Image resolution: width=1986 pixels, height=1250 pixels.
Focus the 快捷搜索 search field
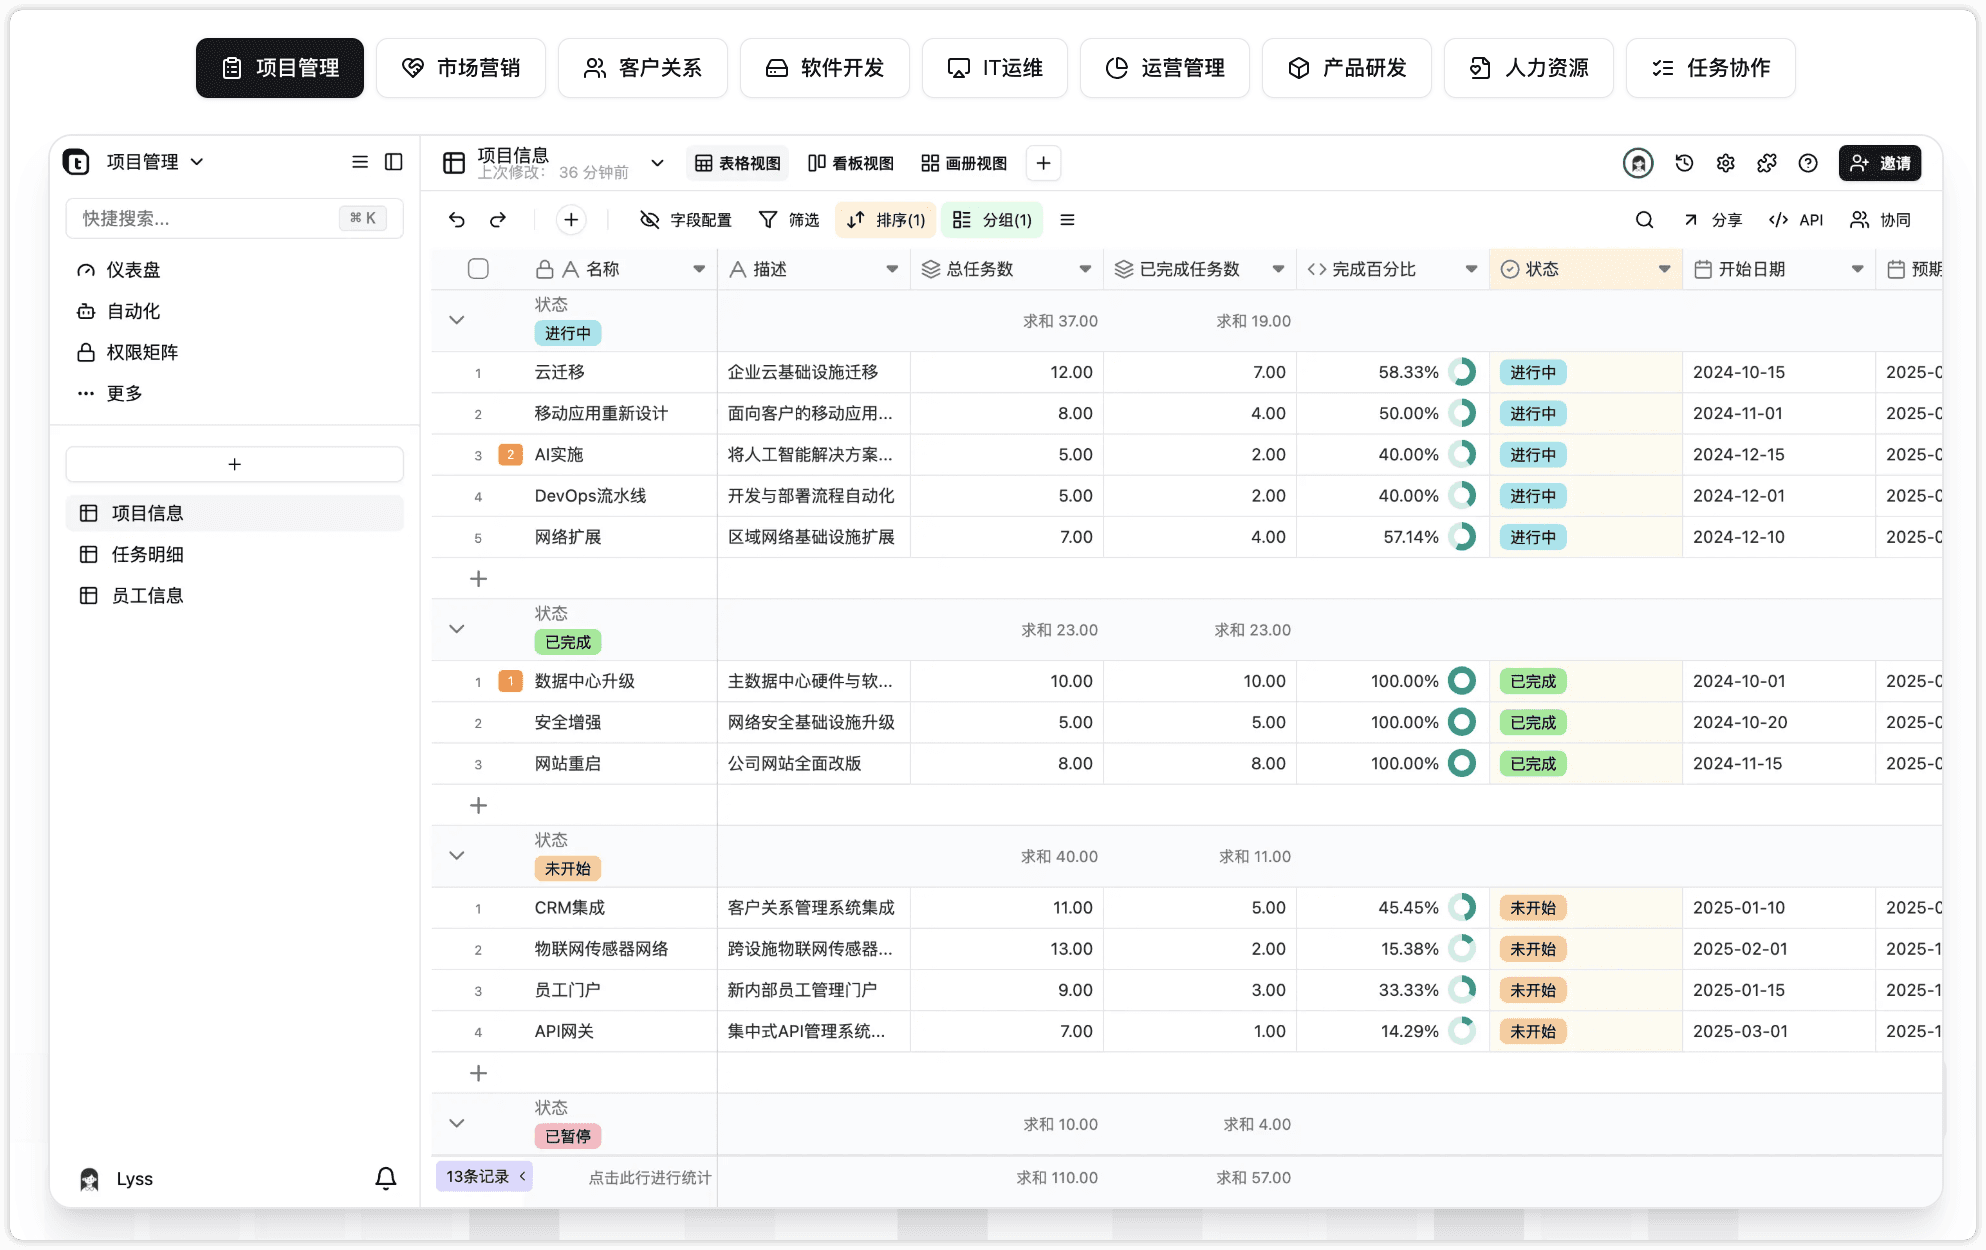tap(235, 218)
